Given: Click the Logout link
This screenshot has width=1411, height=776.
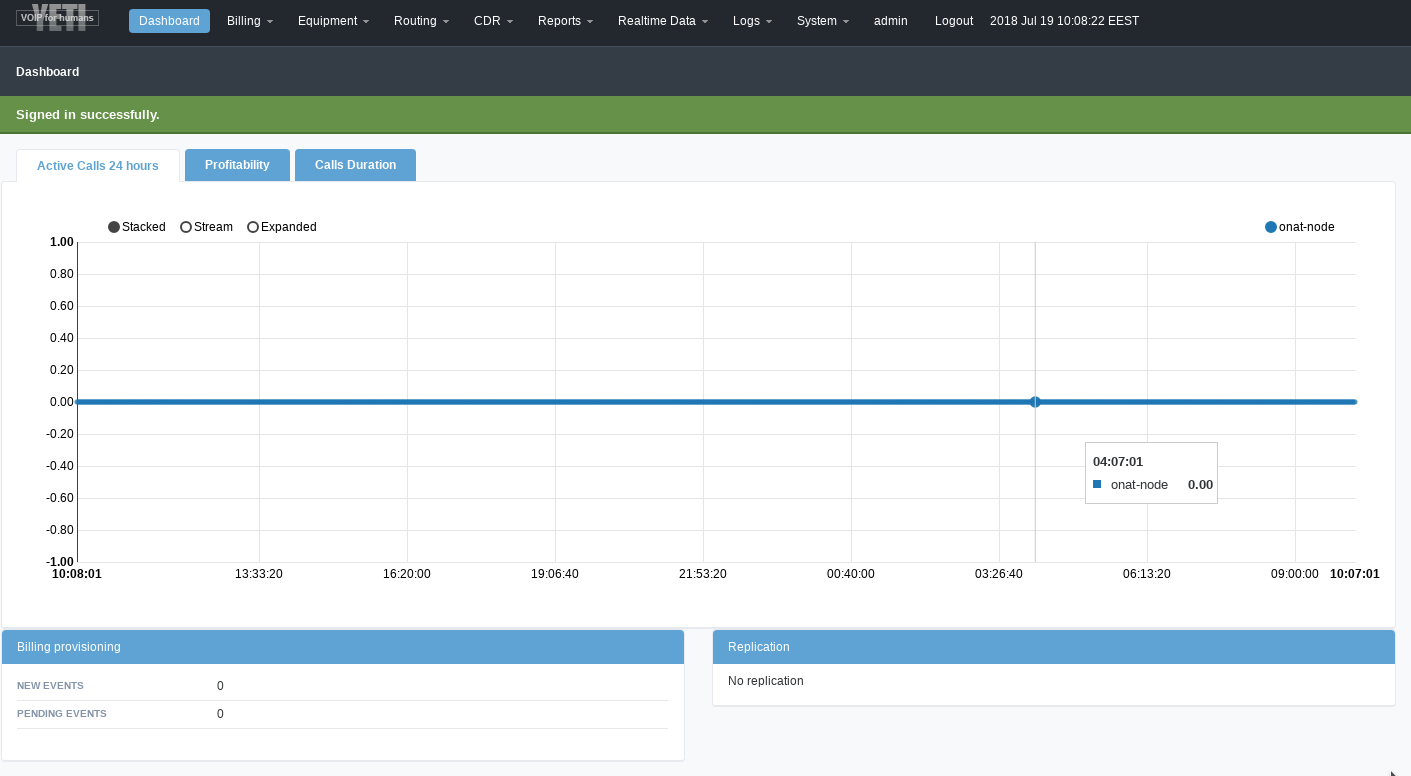Looking at the screenshot, I should [954, 21].
